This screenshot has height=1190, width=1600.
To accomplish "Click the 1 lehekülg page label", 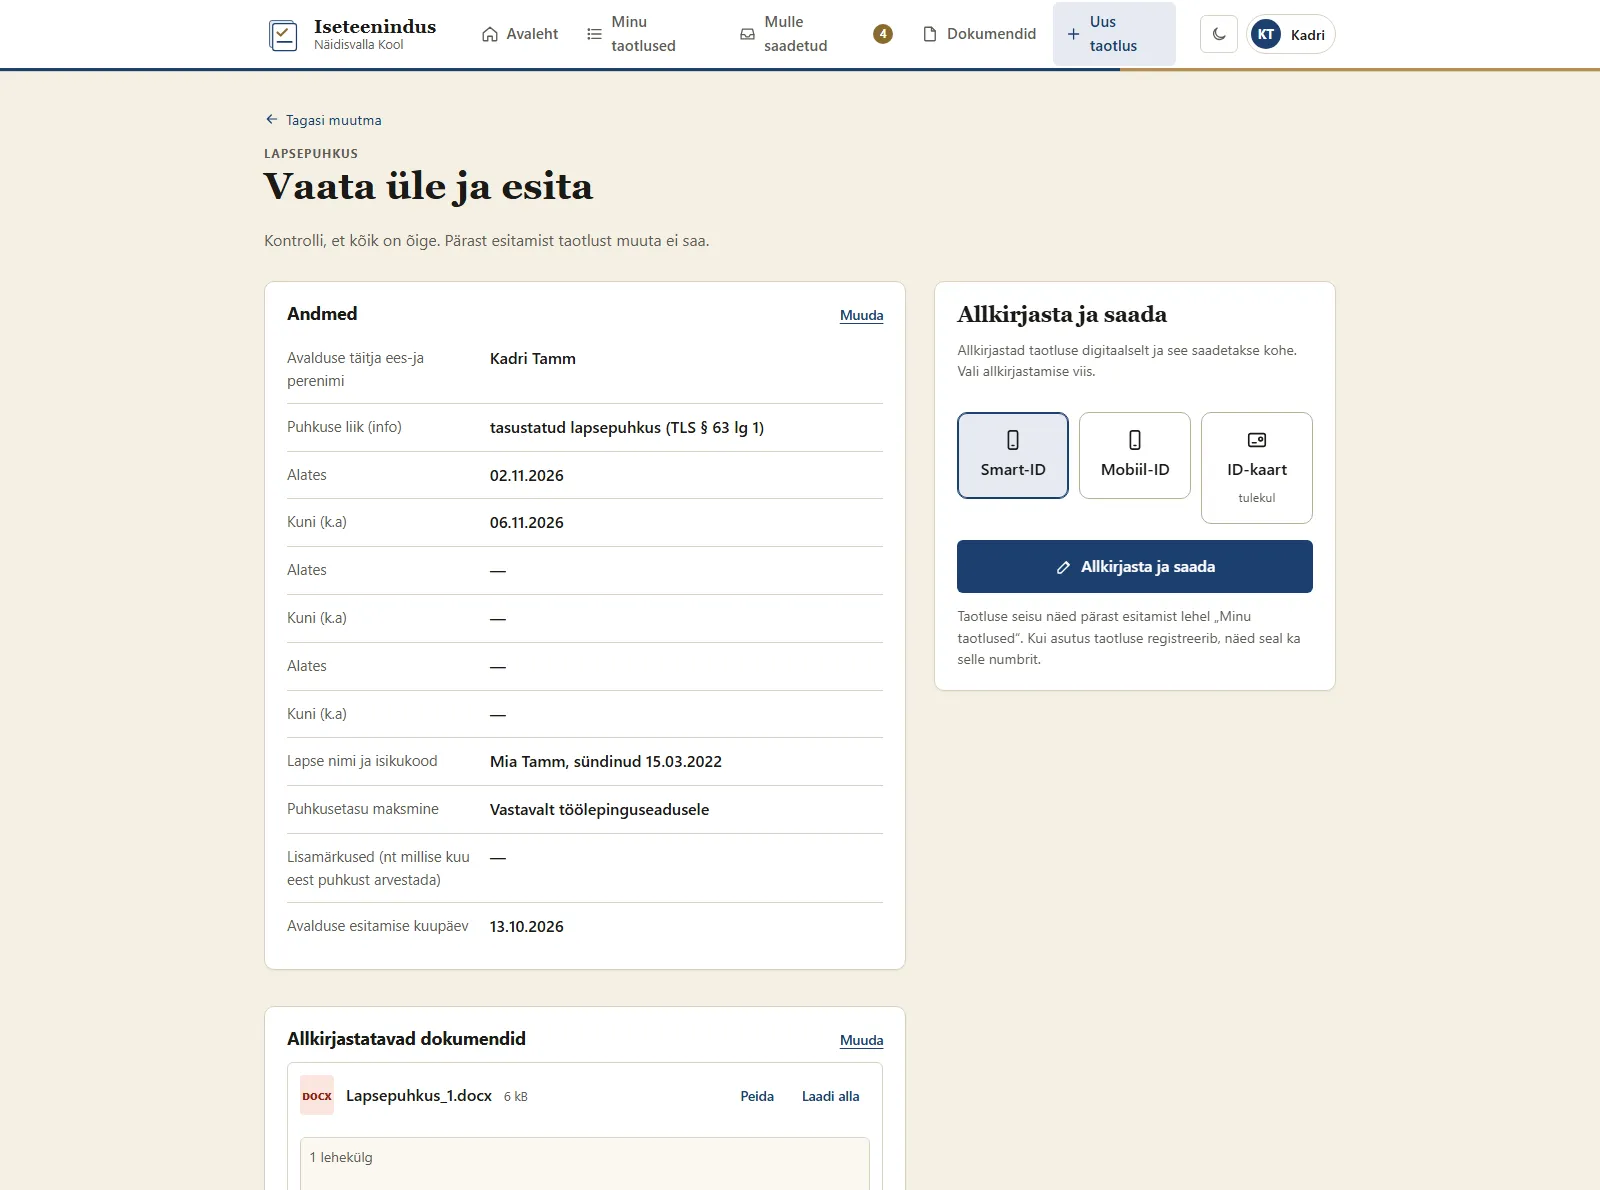I will click(341, 1157).
